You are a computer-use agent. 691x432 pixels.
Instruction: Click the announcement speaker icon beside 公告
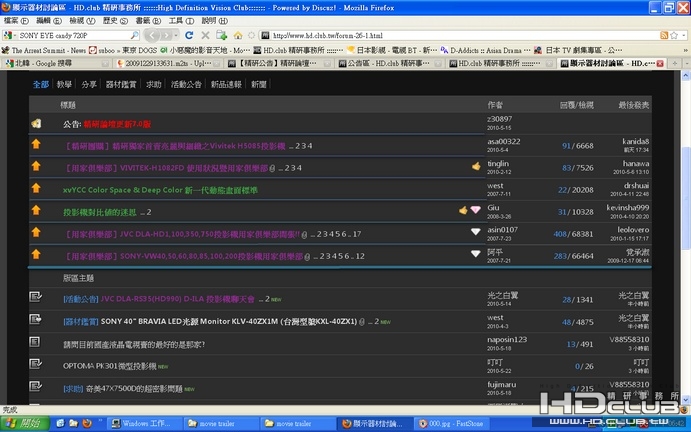click(35, 123)
